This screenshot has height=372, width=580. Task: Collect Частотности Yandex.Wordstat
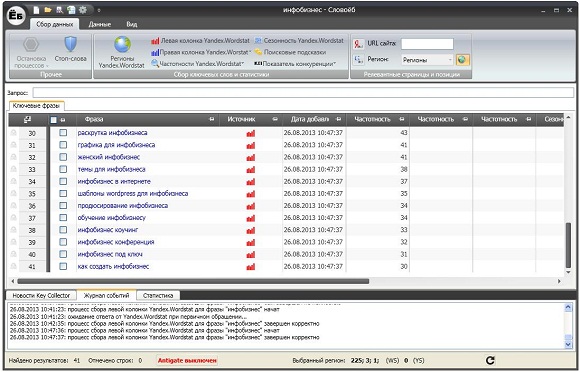198,64
